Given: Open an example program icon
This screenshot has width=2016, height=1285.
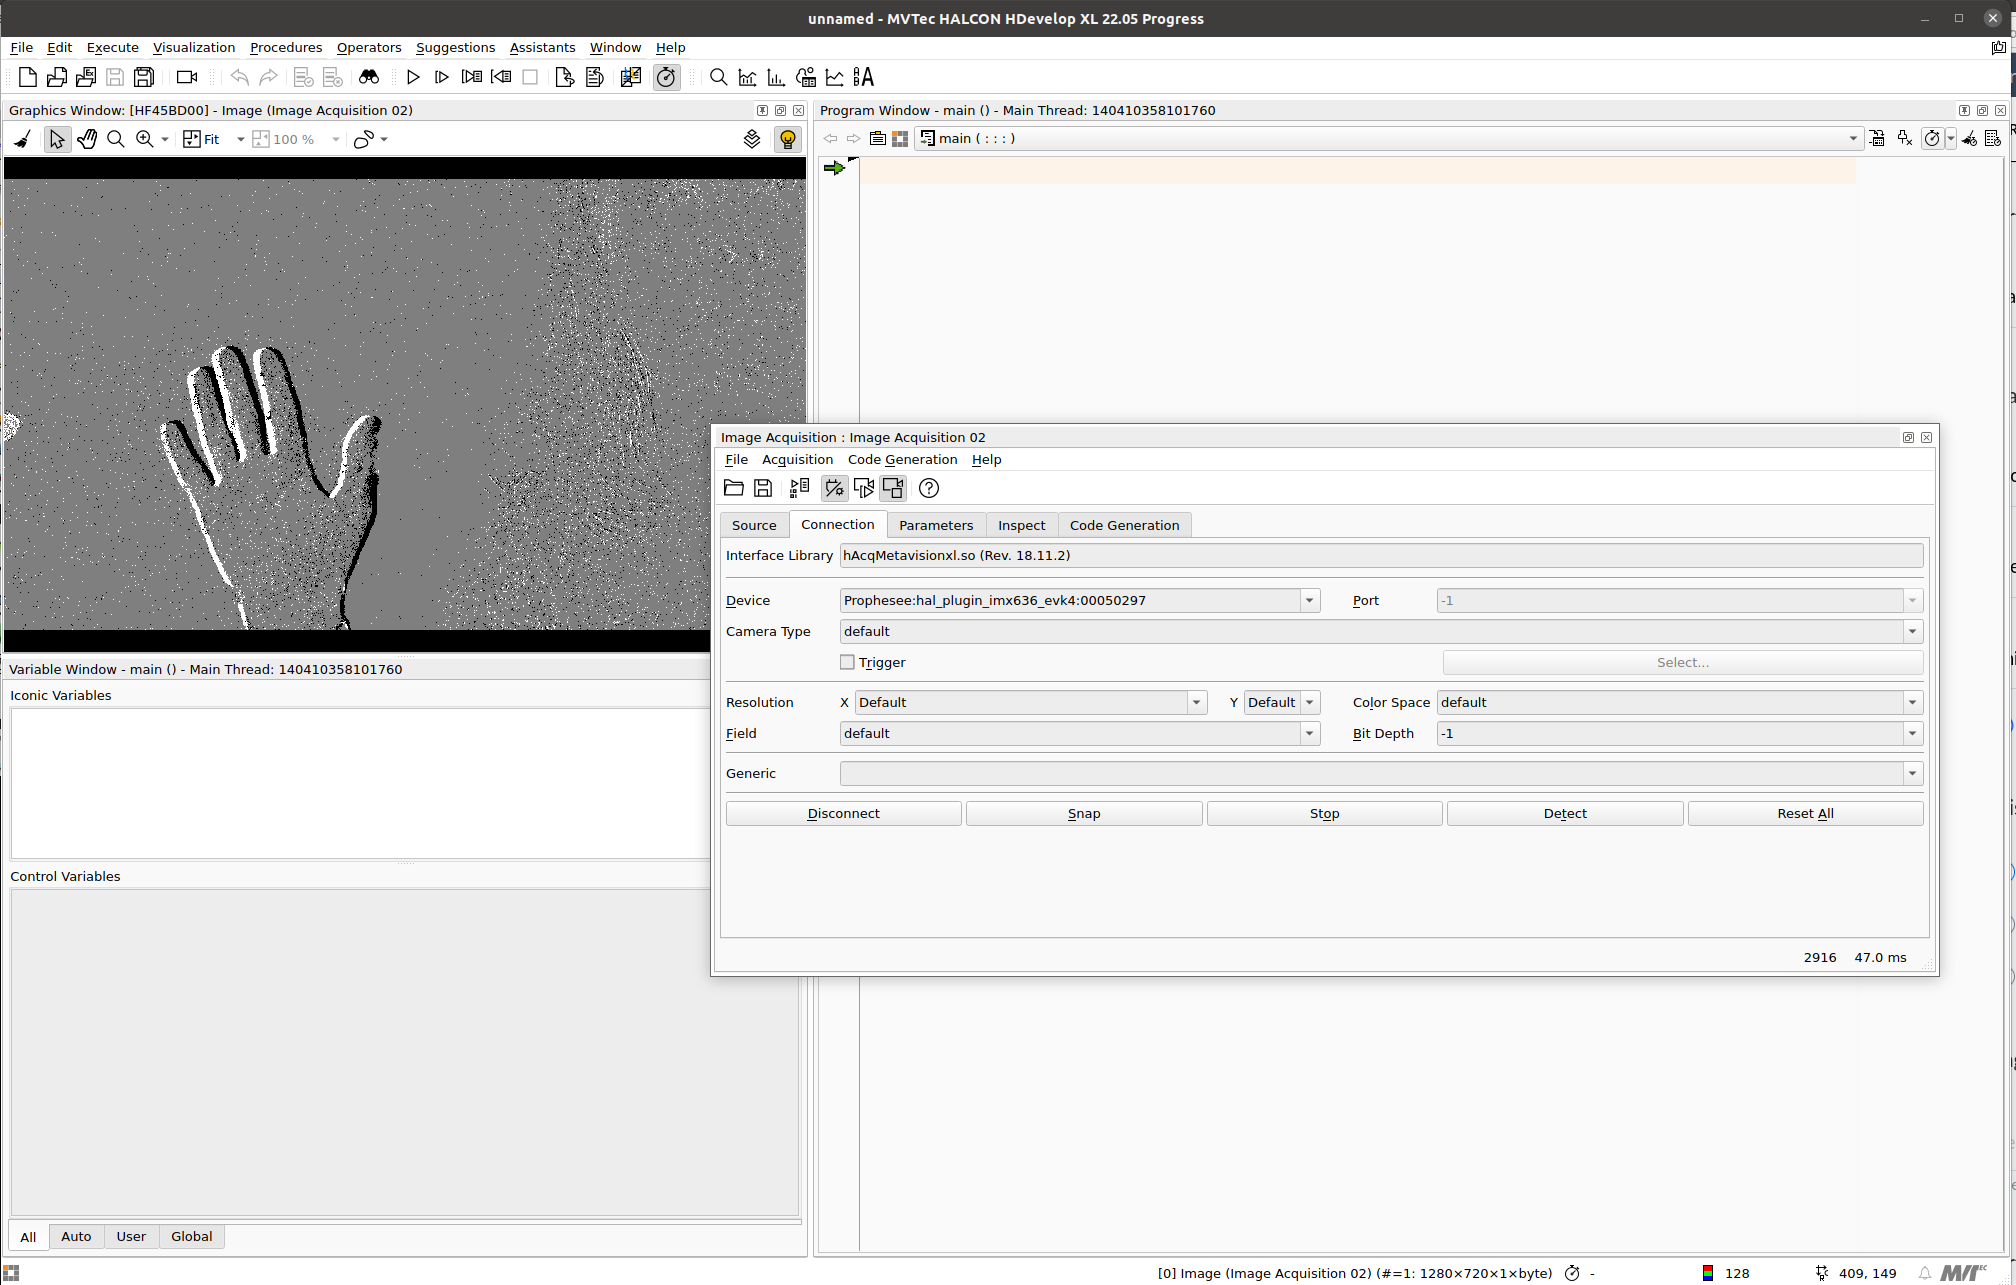Looking at the screenshot, I should pyautogui.click(x=86, y=77).
